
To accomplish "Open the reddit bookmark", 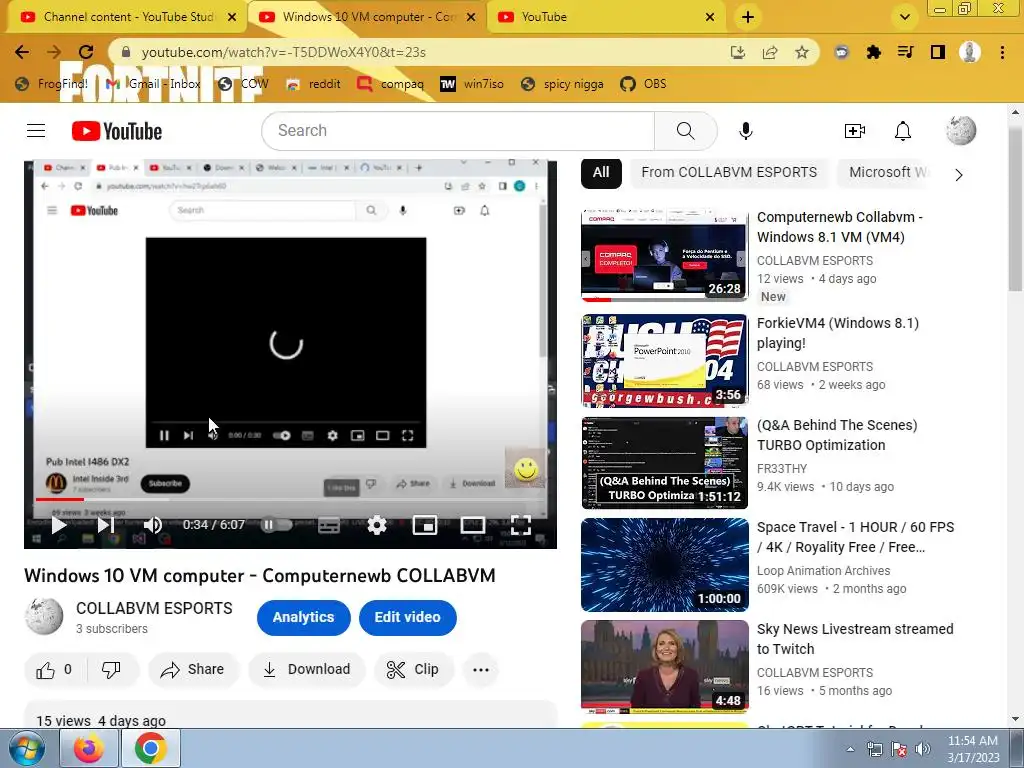I will tap(313, 84).
